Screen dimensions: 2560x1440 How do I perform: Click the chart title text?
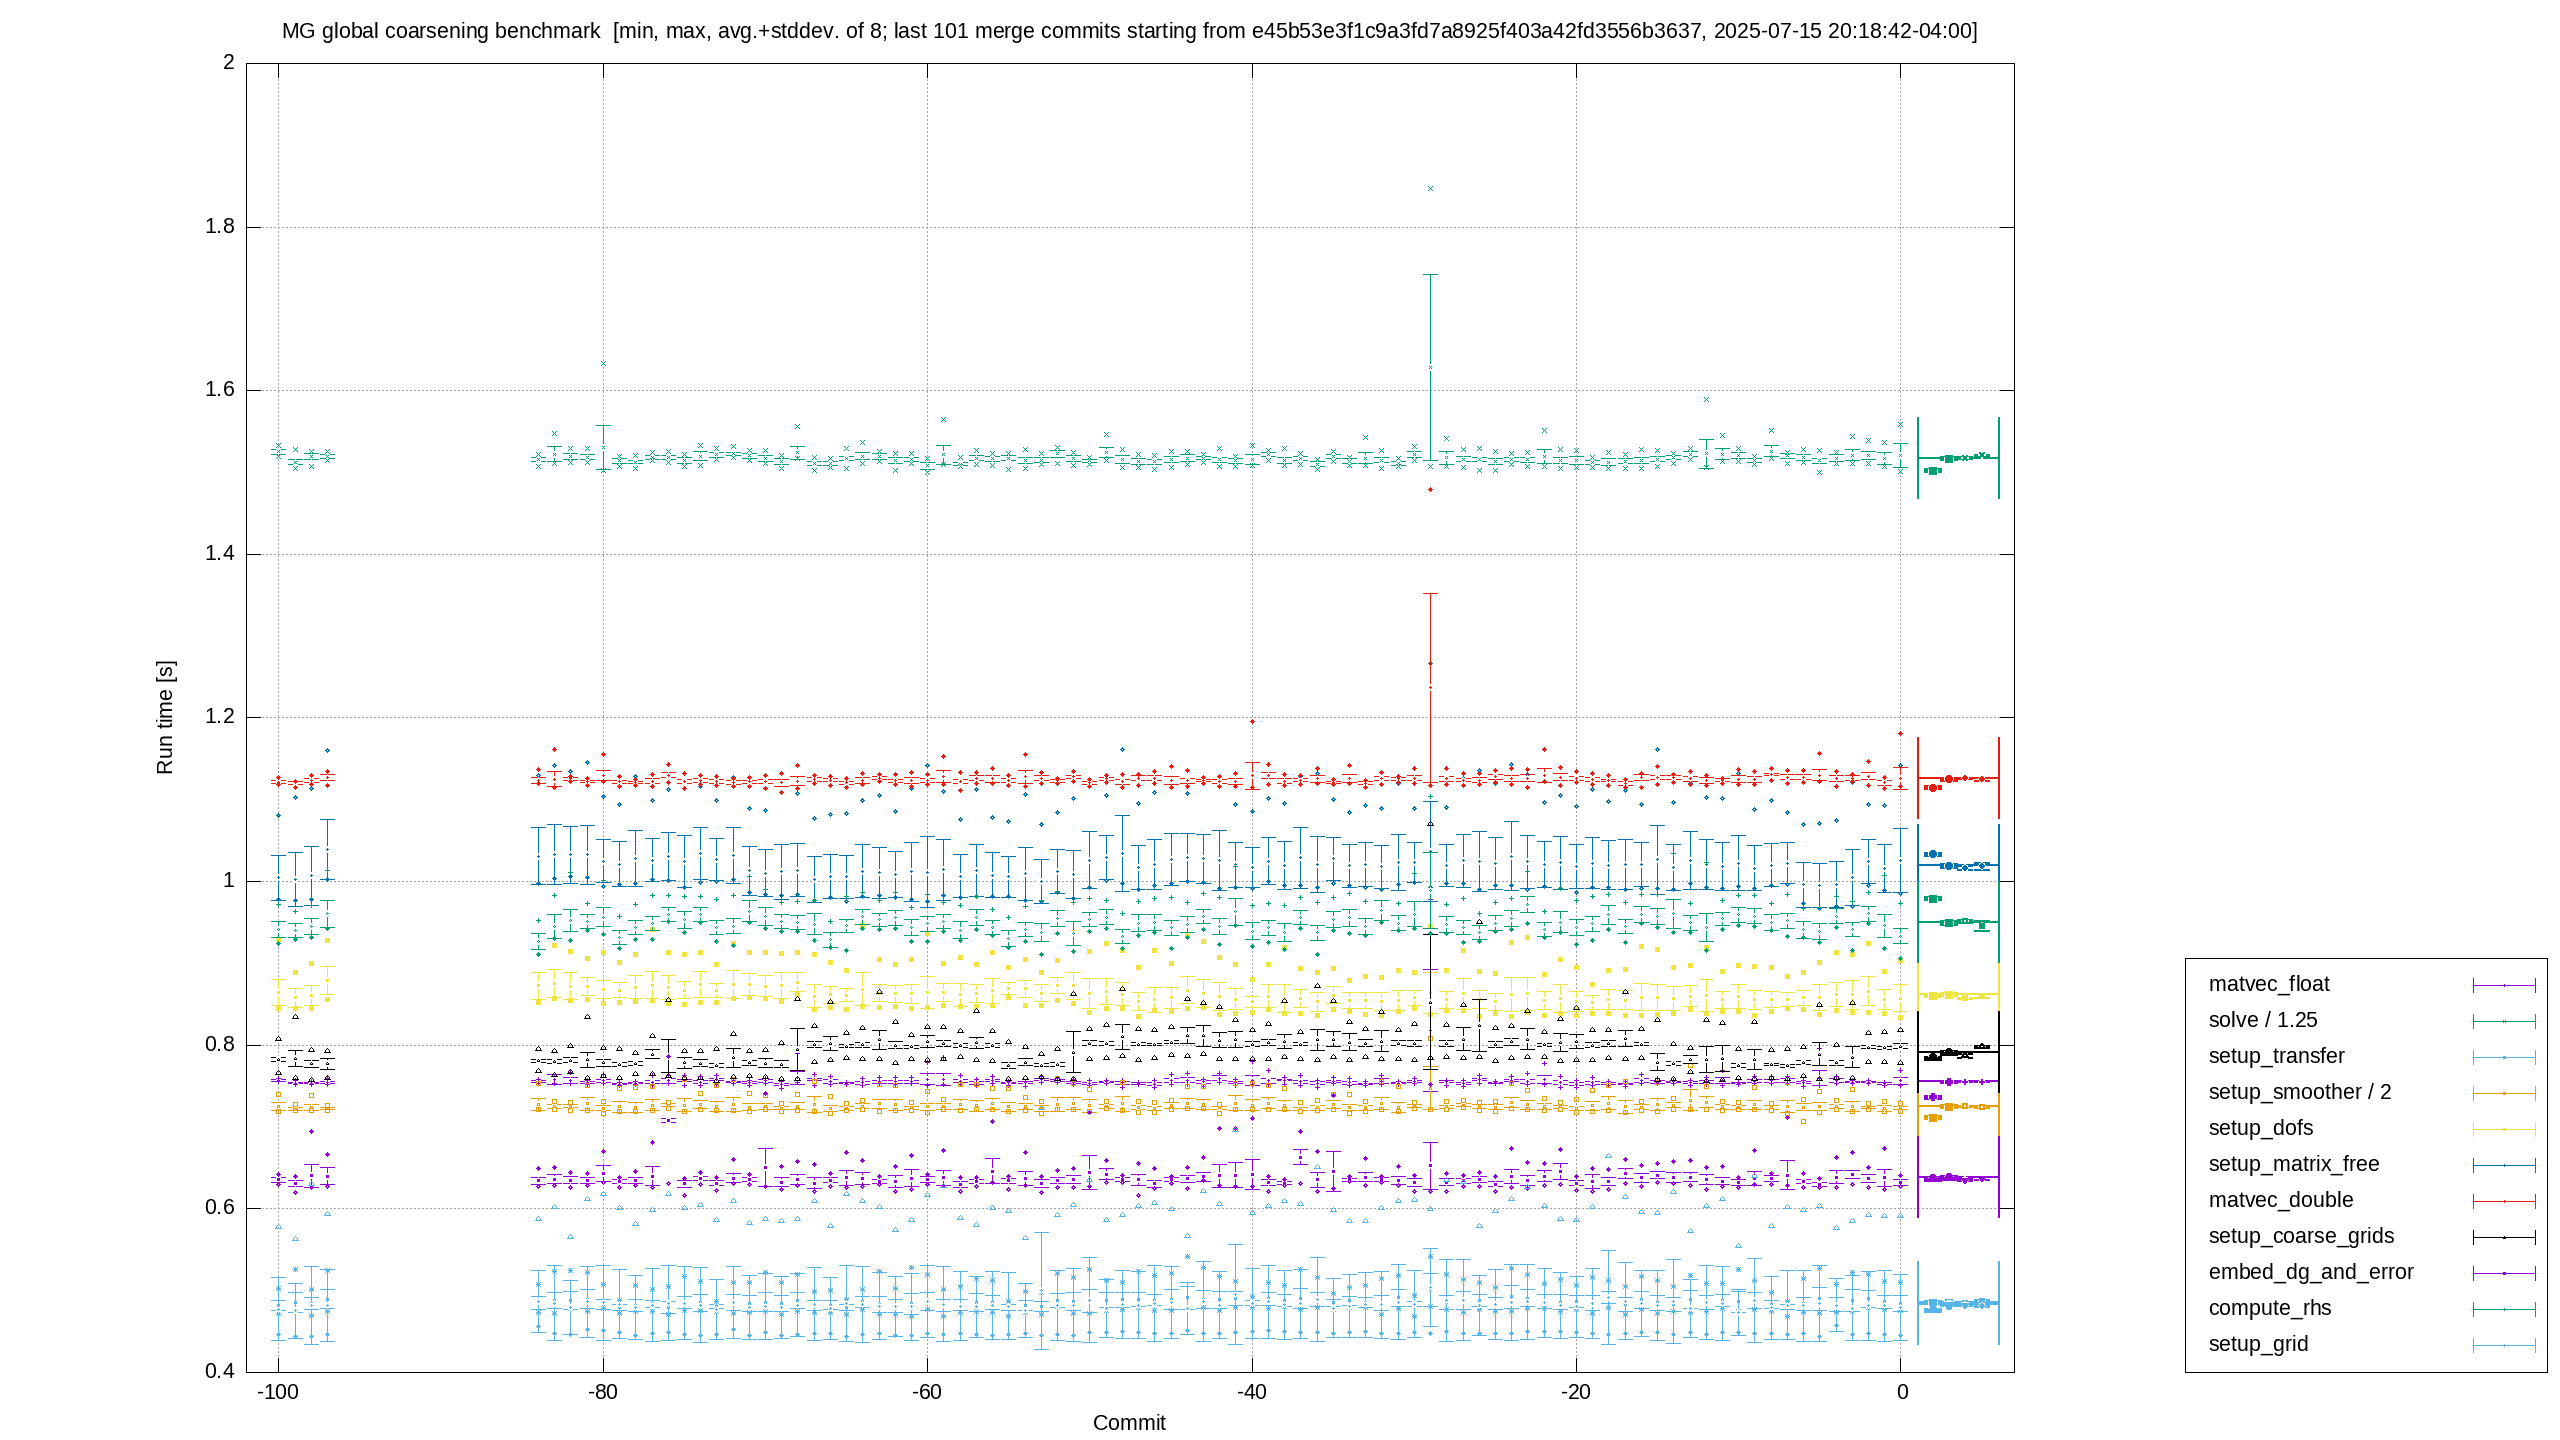[1129, 31]
